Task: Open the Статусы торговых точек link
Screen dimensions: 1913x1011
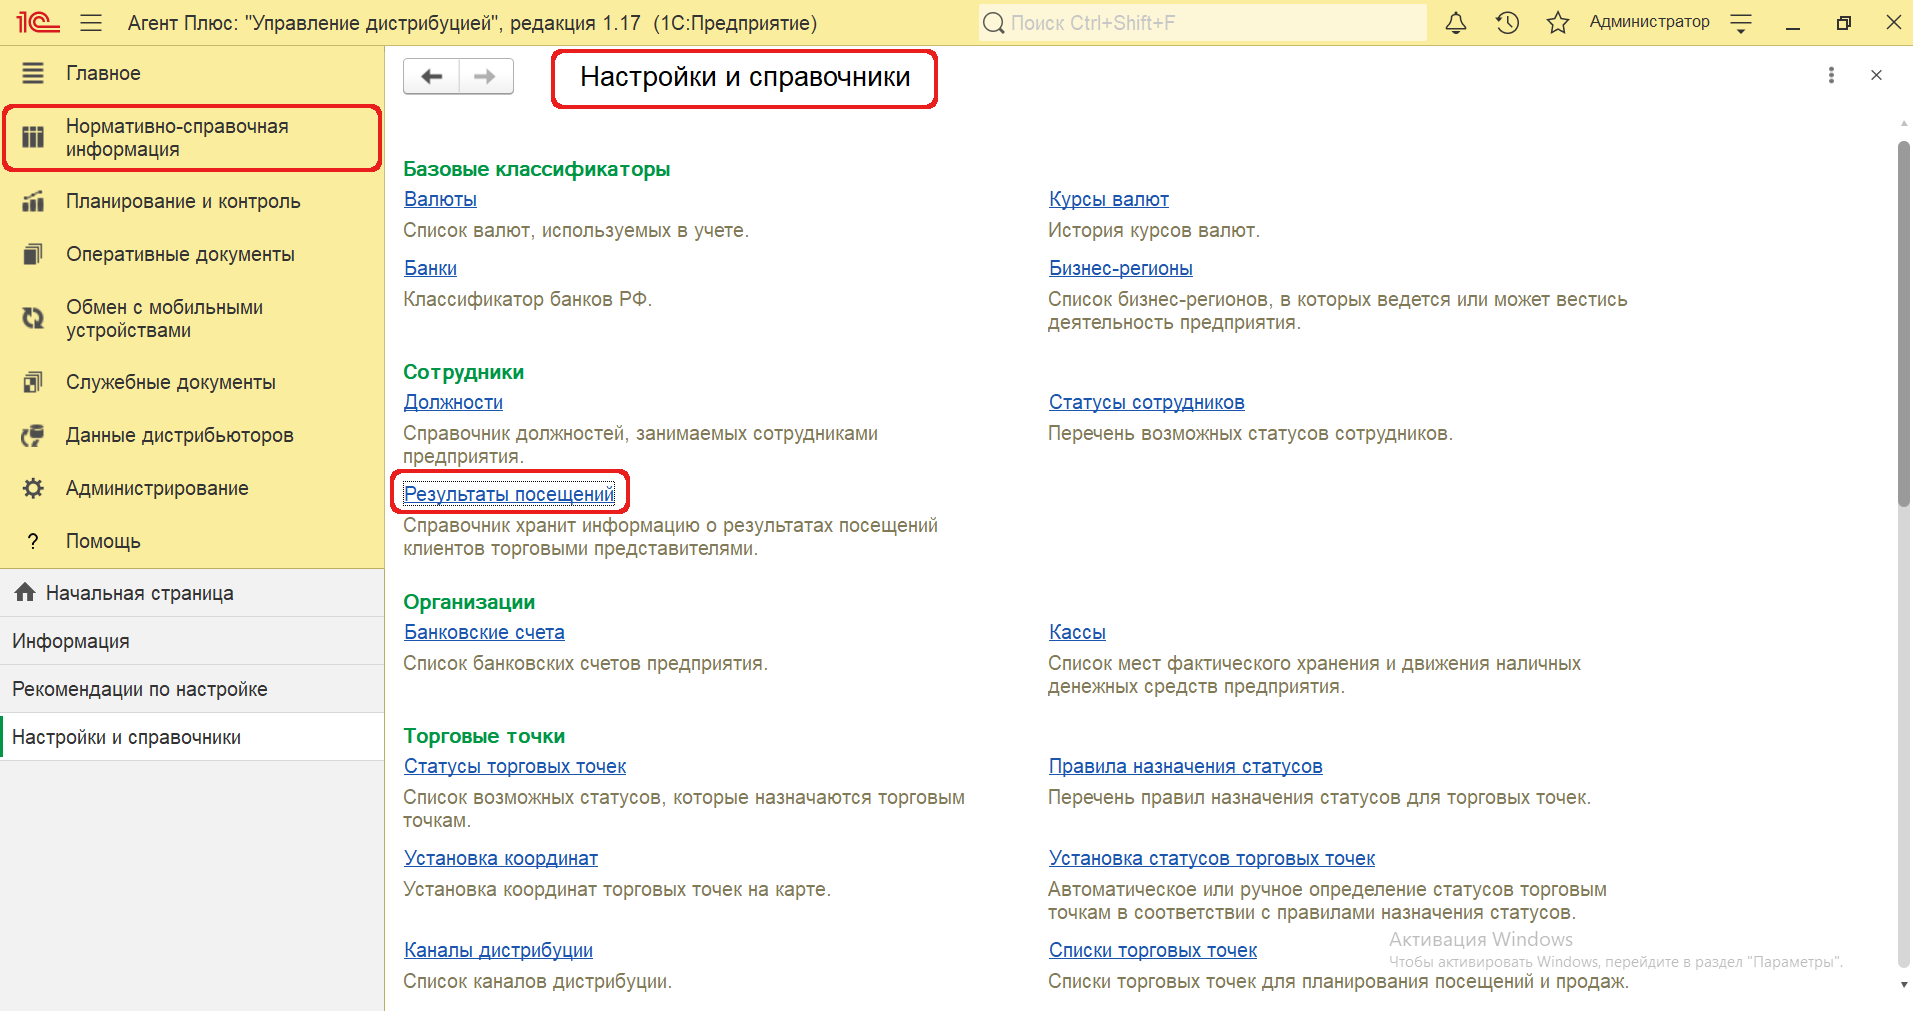Action: pyautogui.click(x=515, y=766)
